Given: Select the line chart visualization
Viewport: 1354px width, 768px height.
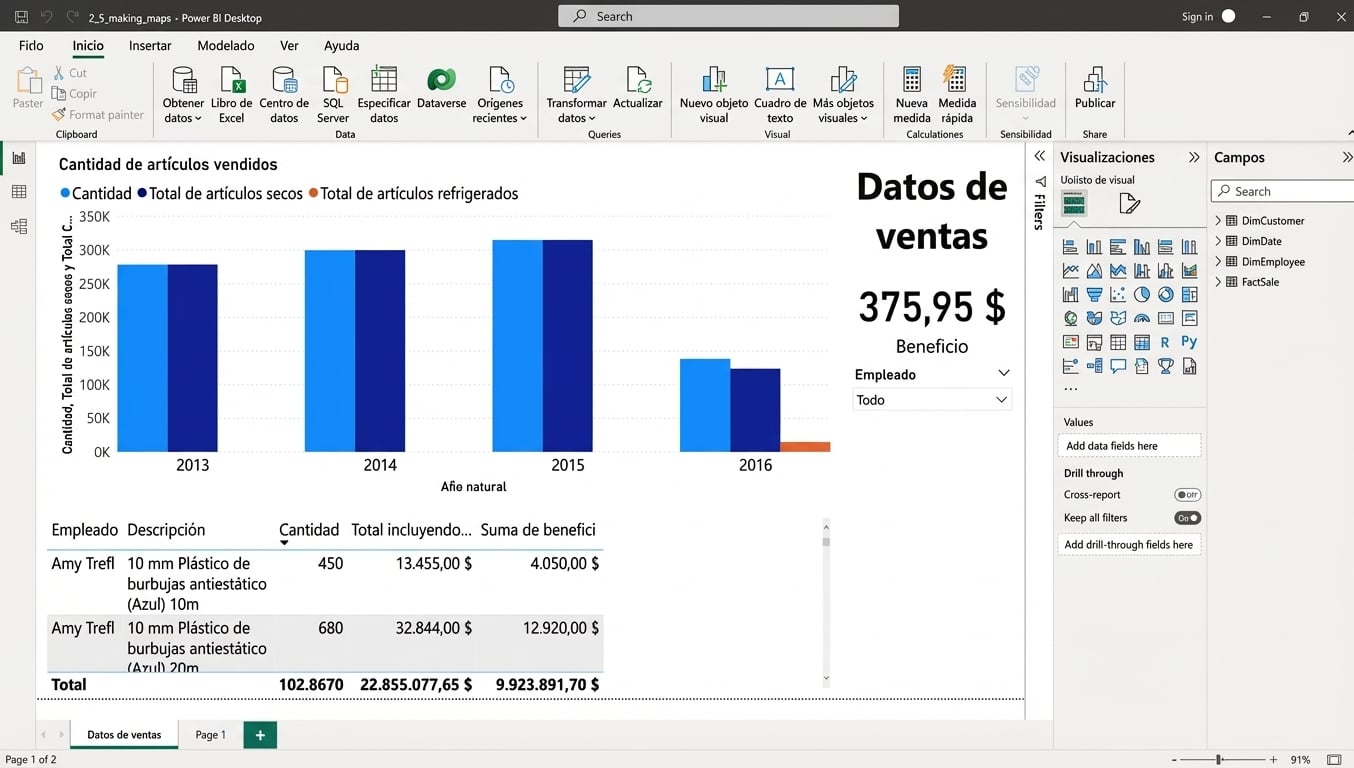Looking at the screenshot, I should tap(1070, 270).
